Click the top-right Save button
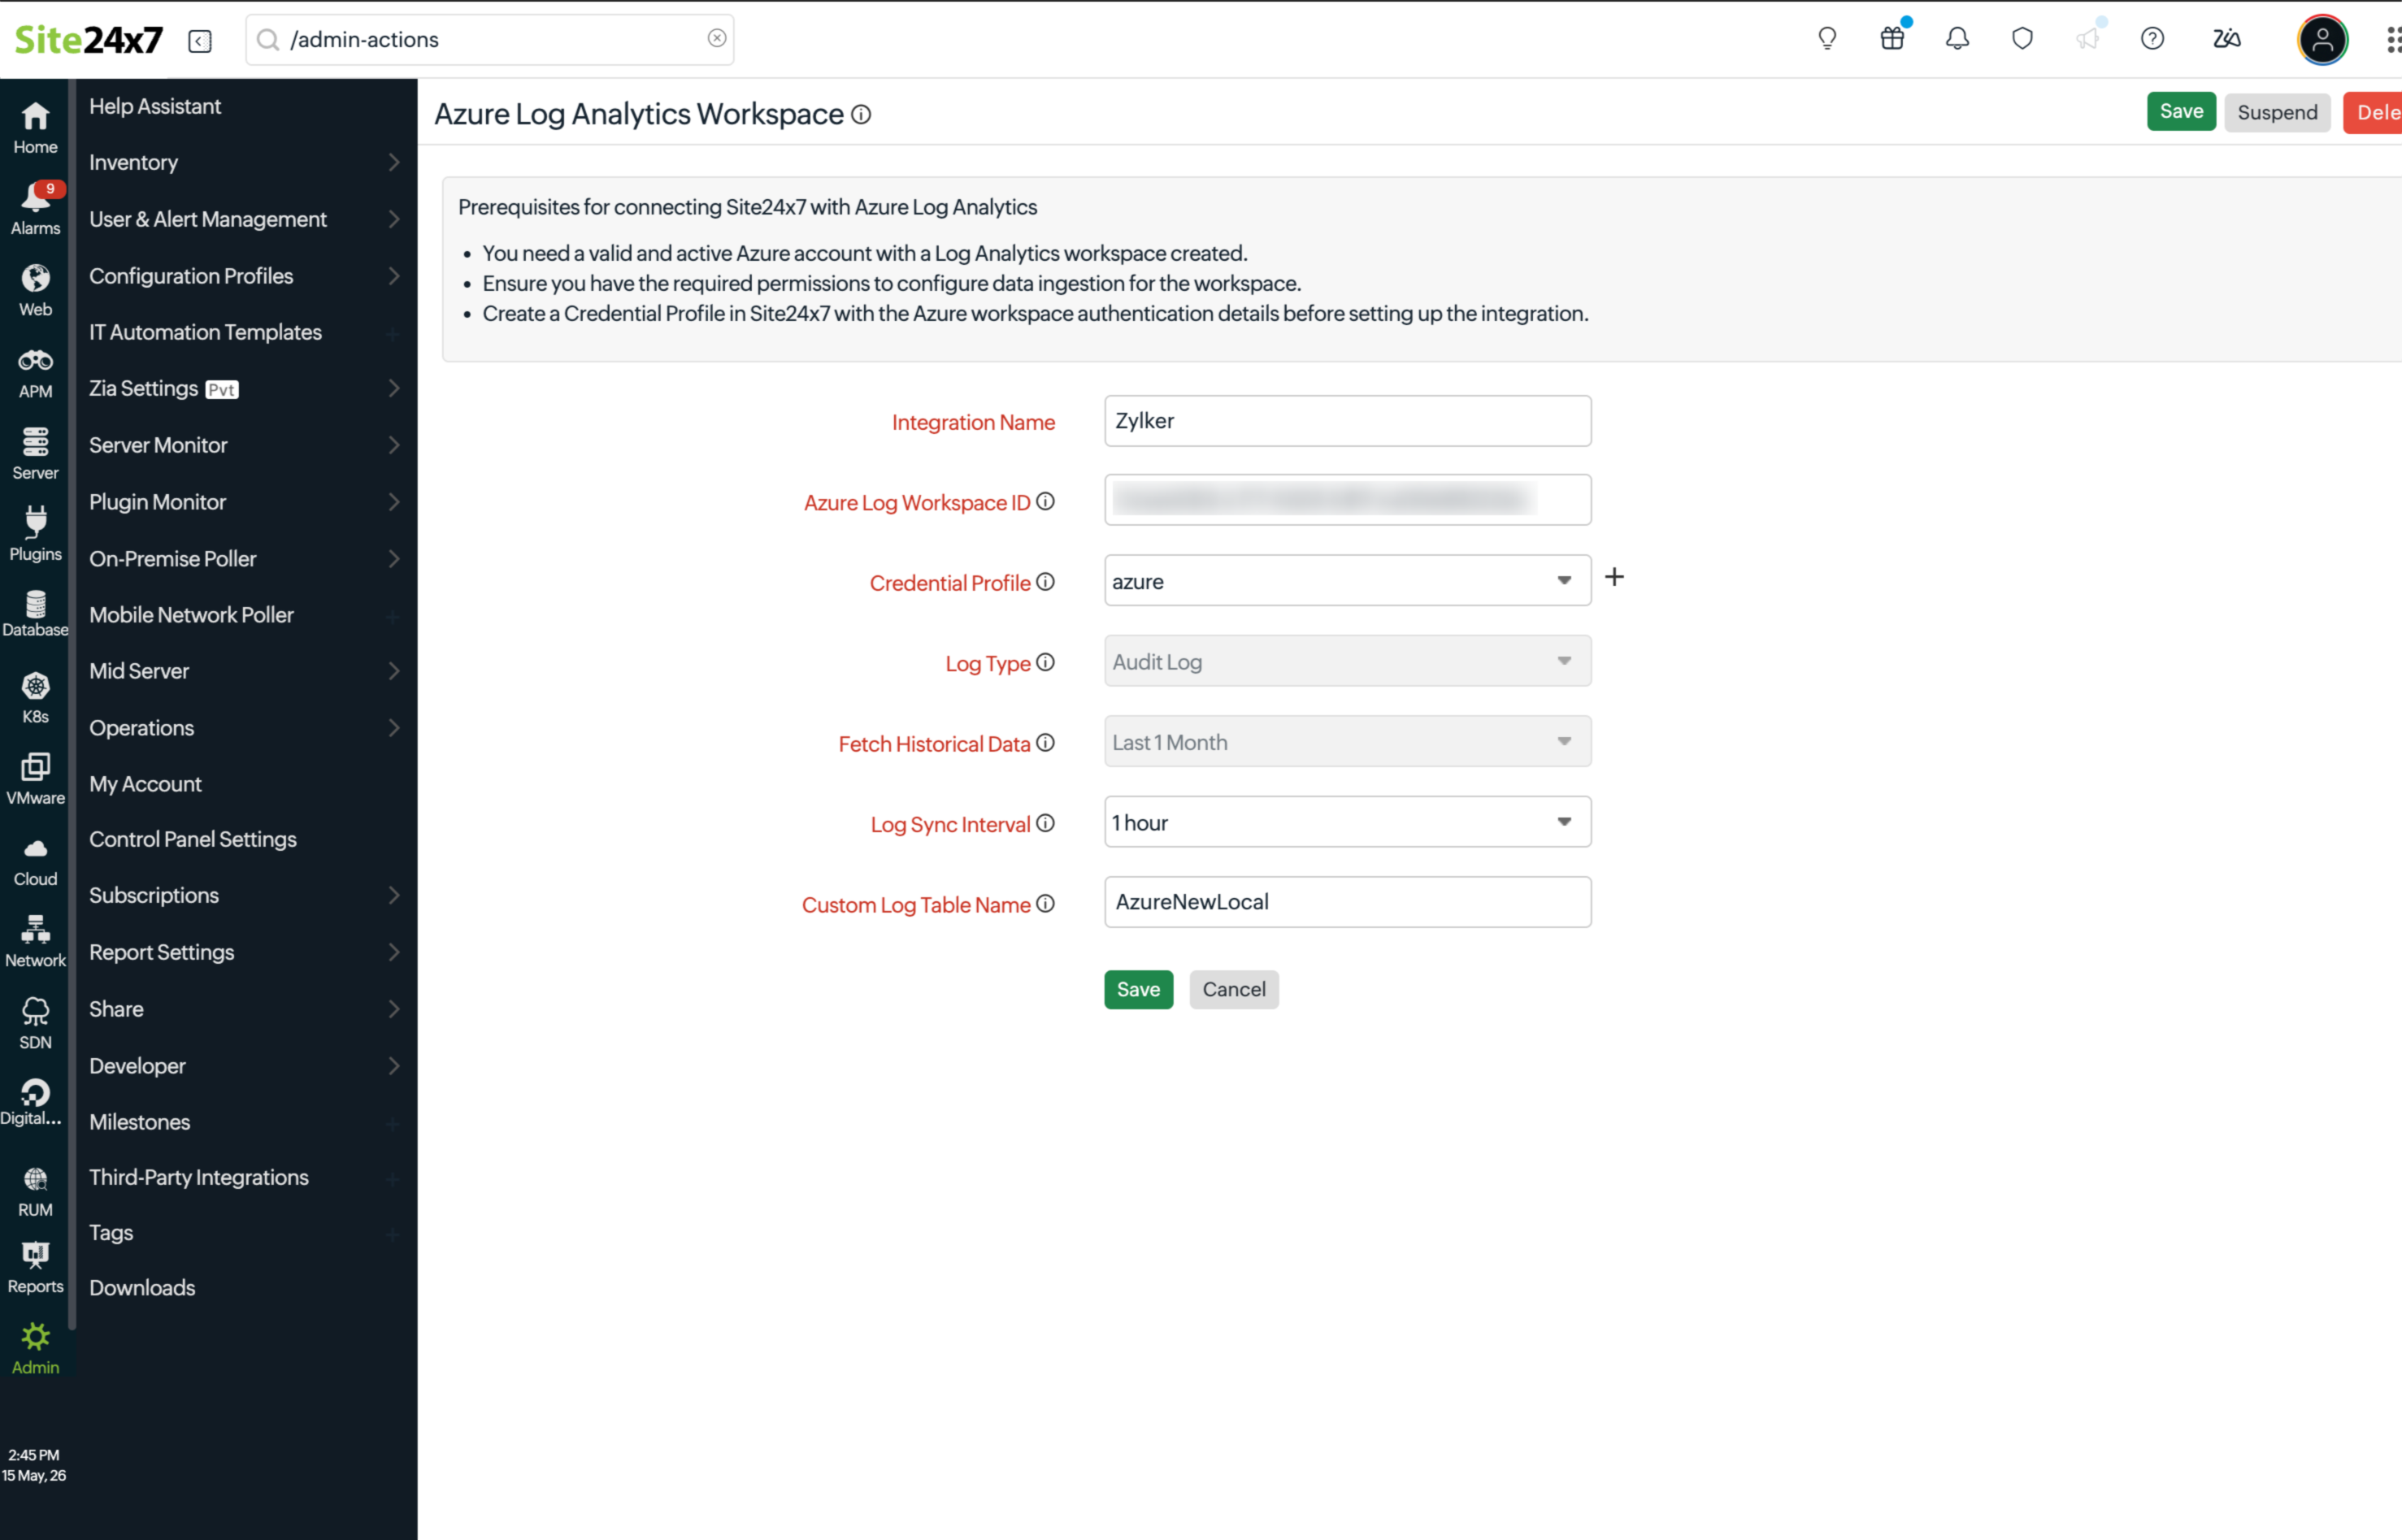 2181,111
